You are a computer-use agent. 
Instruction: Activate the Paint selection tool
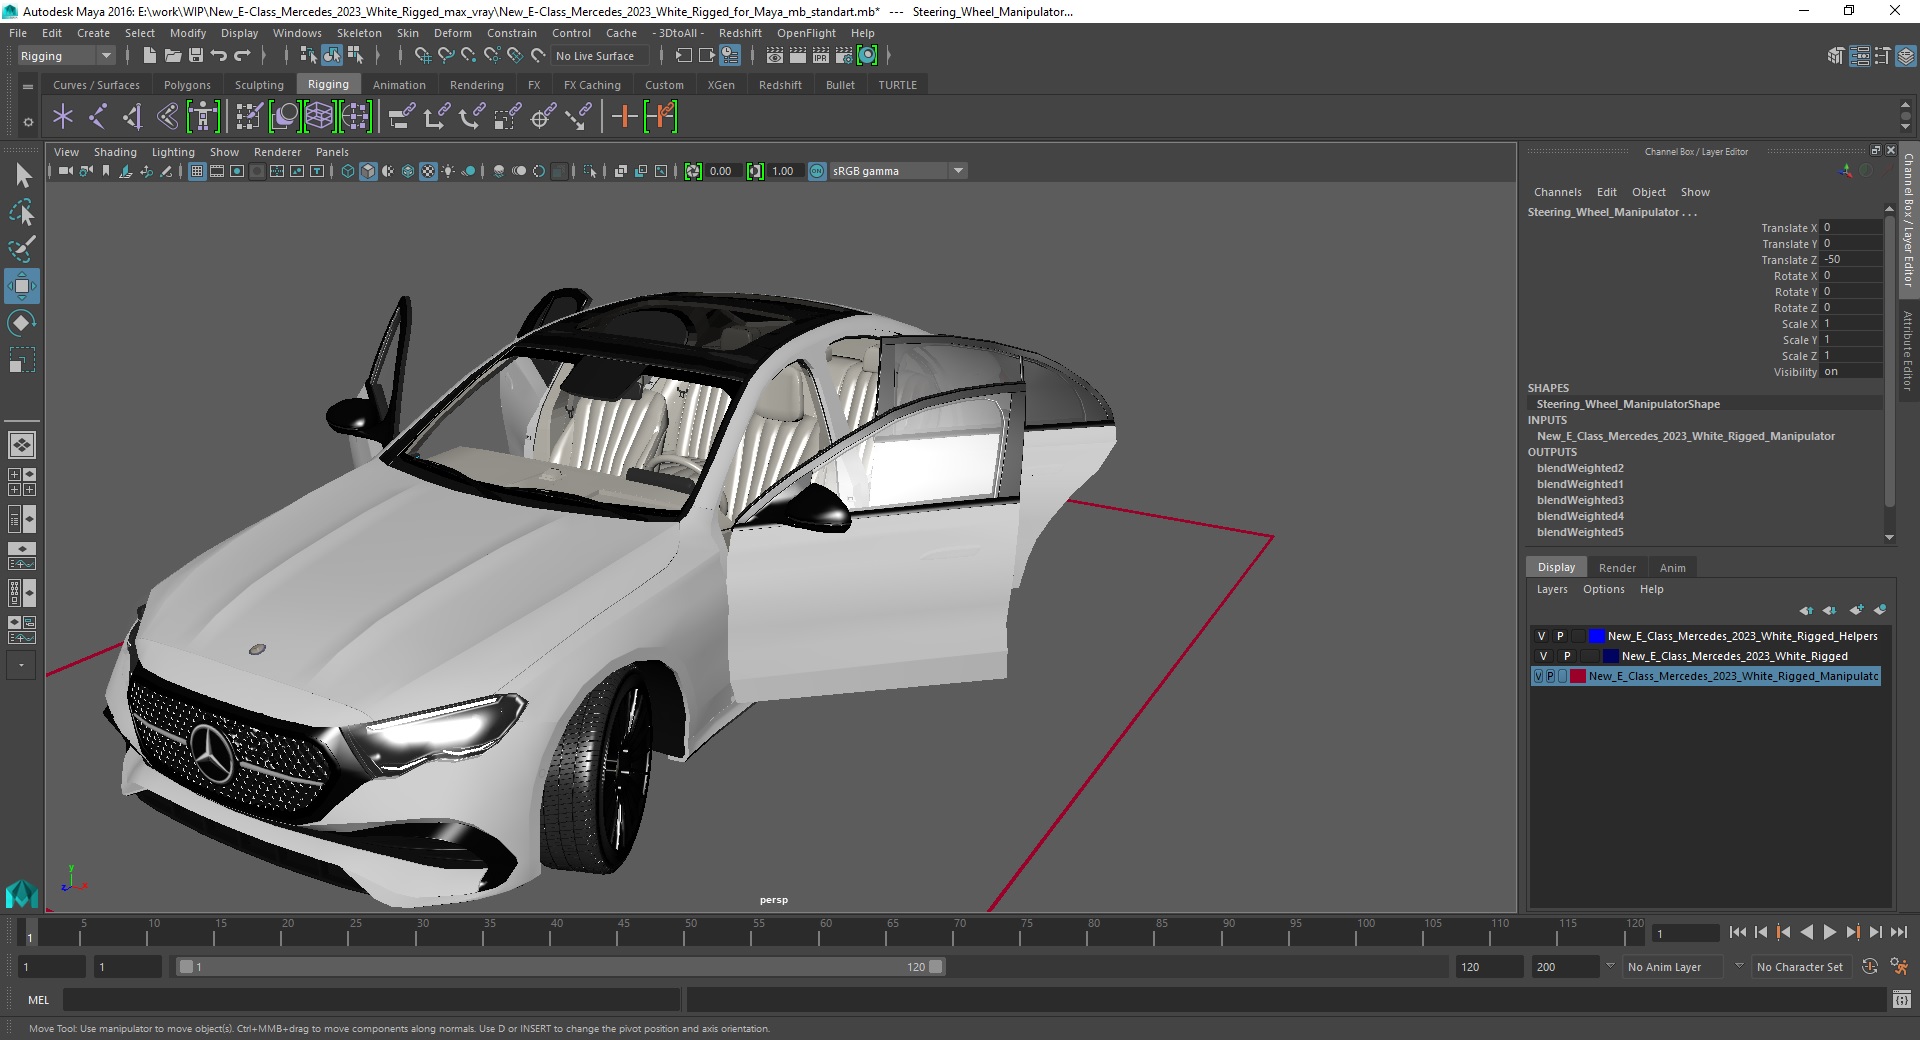[x=22, y=248]
